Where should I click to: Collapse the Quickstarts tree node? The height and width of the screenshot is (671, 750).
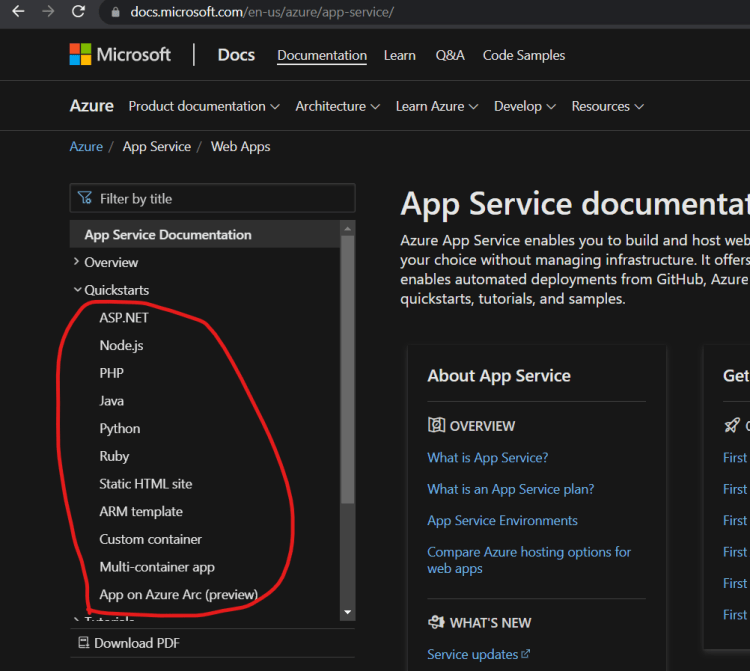(x=77, y=289)
